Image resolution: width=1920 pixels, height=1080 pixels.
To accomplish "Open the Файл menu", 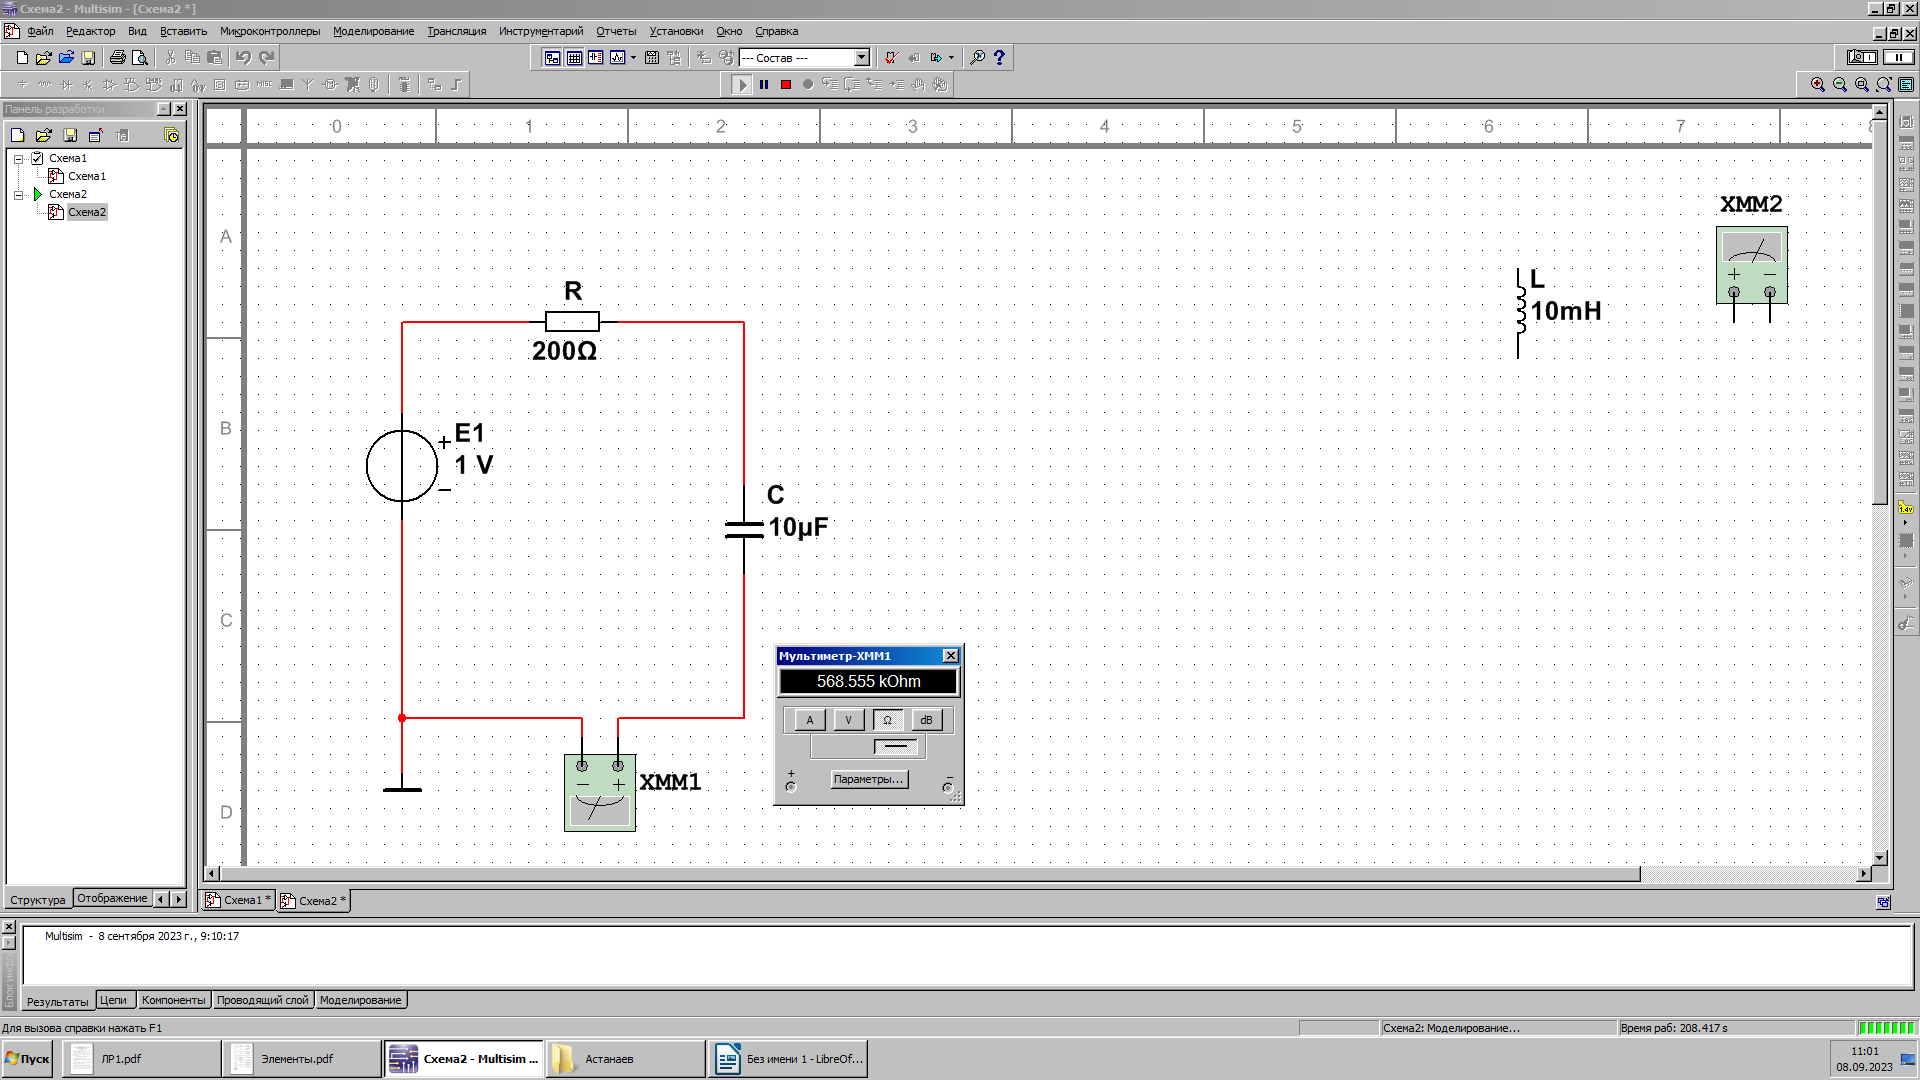I will [40, 31].
